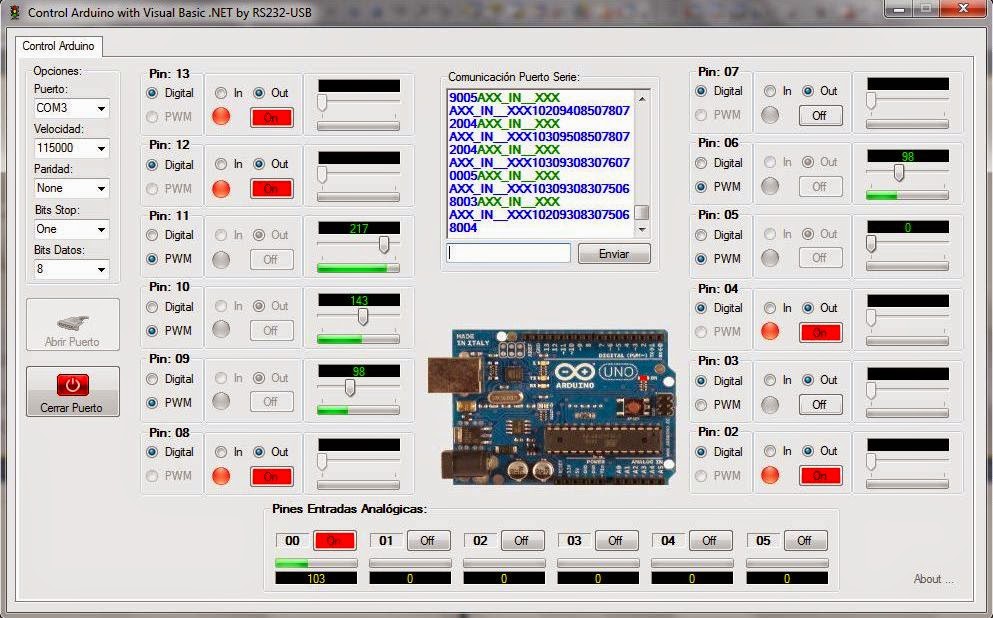Toggle the Off button for analog 01
Viewport: 993px width, 618px height.
[427, 541]
